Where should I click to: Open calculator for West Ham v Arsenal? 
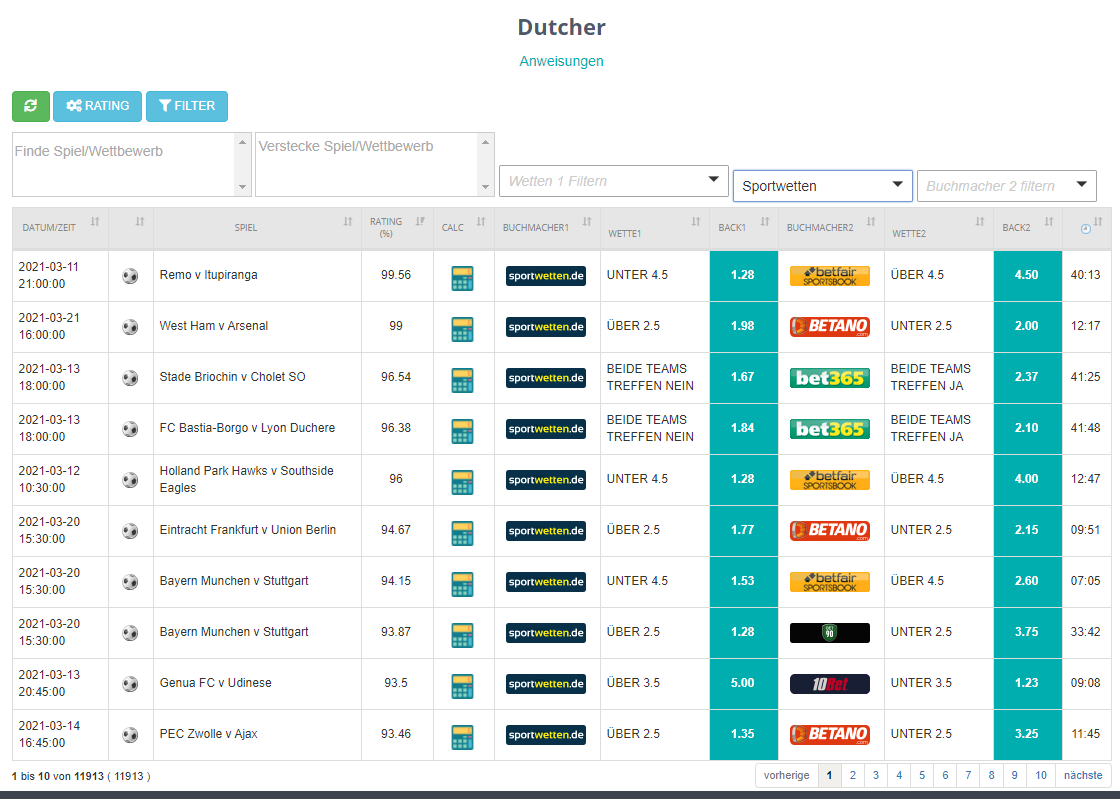461,327
